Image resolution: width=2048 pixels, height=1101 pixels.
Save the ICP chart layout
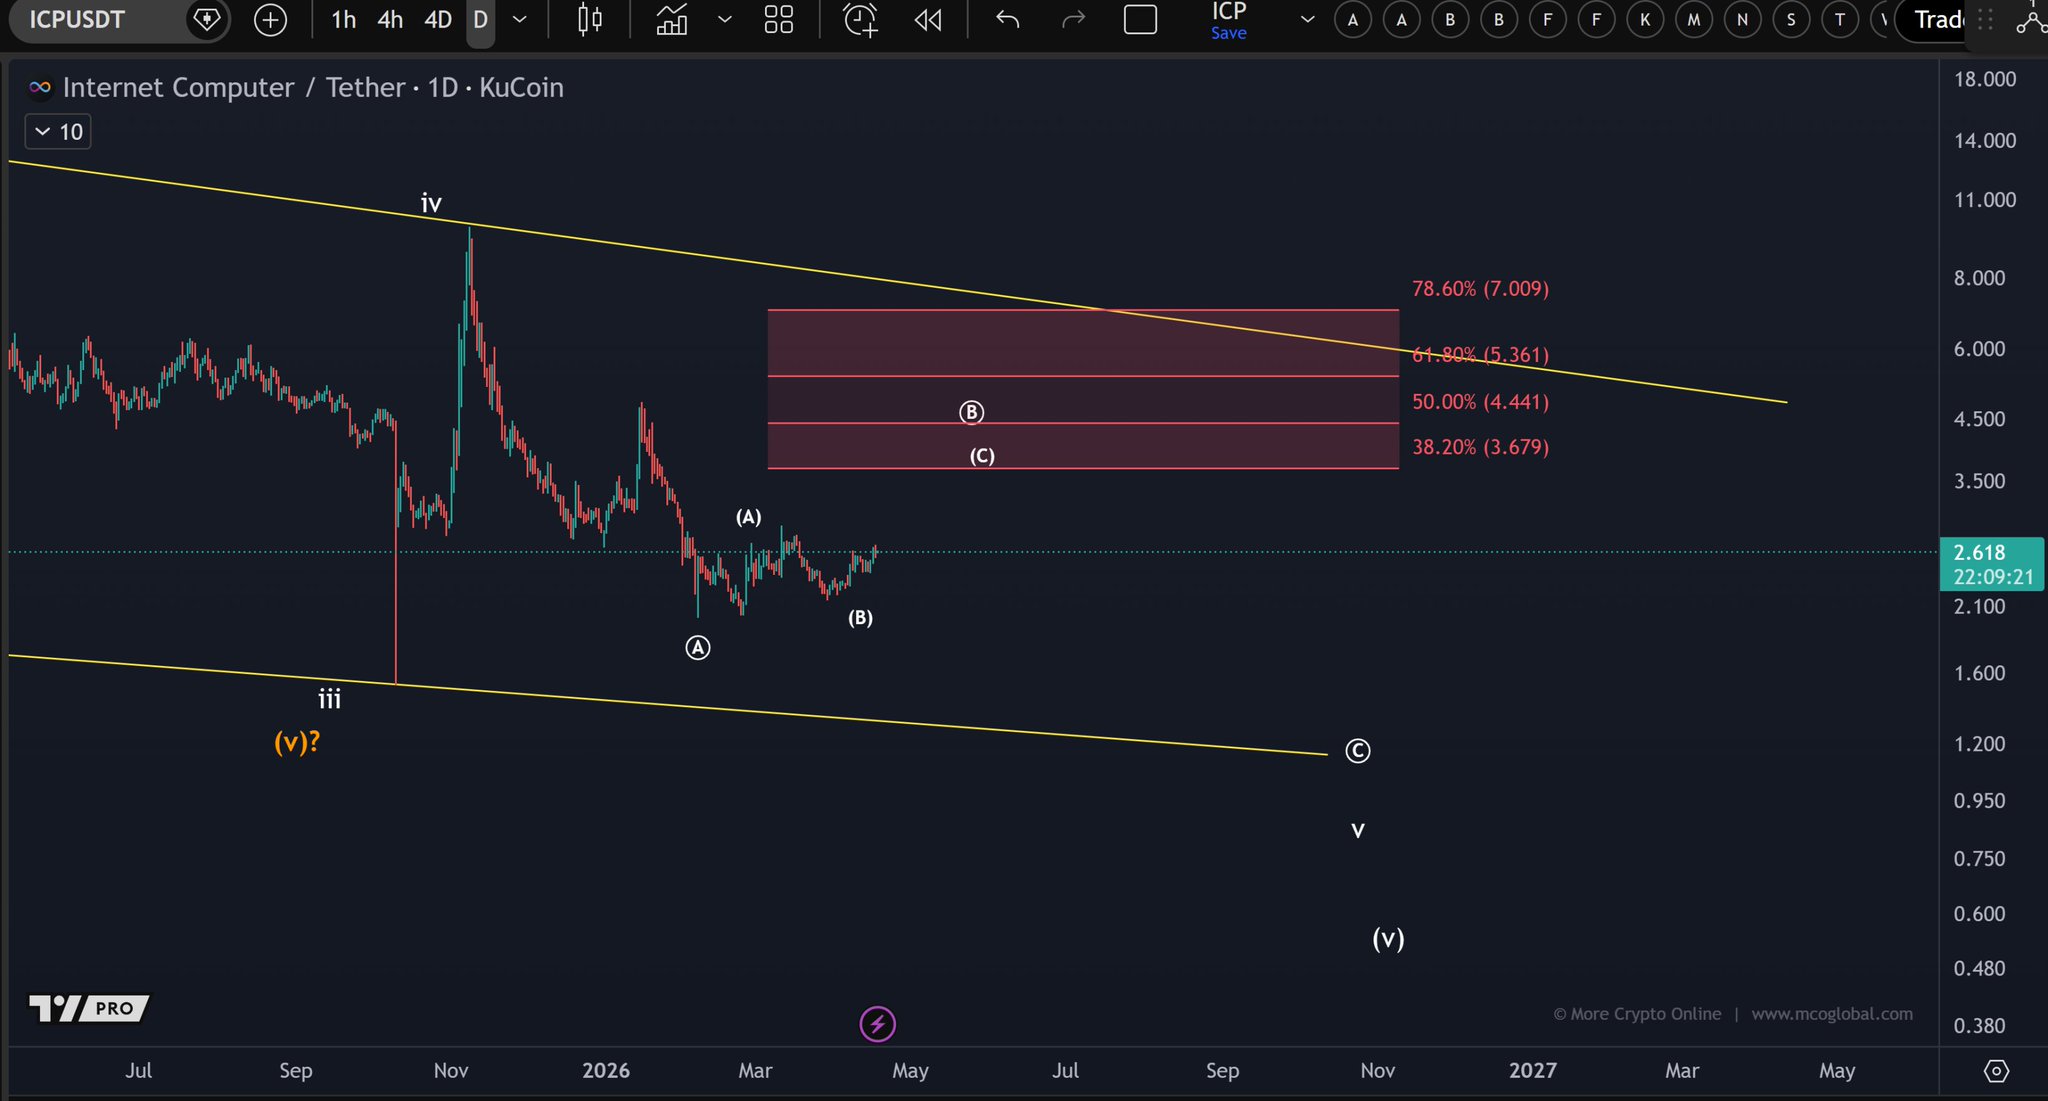(x=1228, y=33)
